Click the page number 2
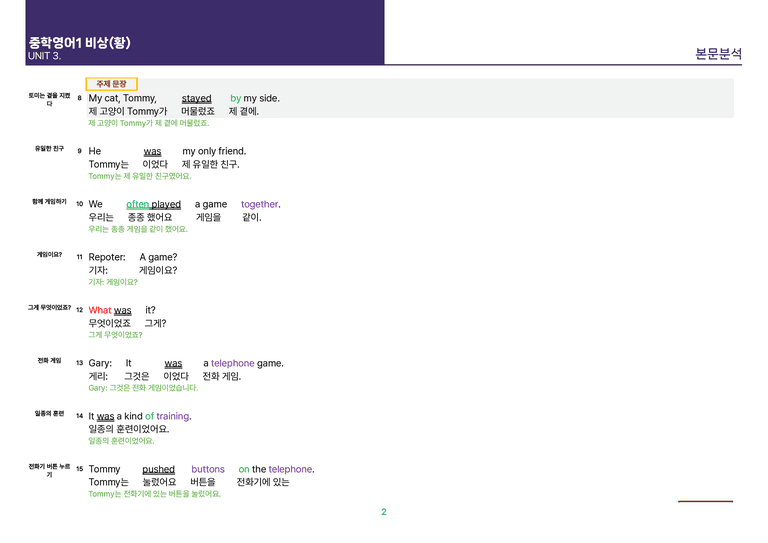Image resolution: width=768 pixels, height=543 pixels. click(x=384, y=512)
